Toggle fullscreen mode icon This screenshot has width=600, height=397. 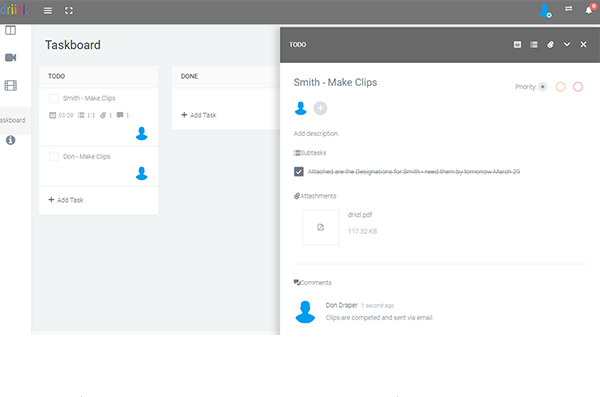click(x=69, y=11)
